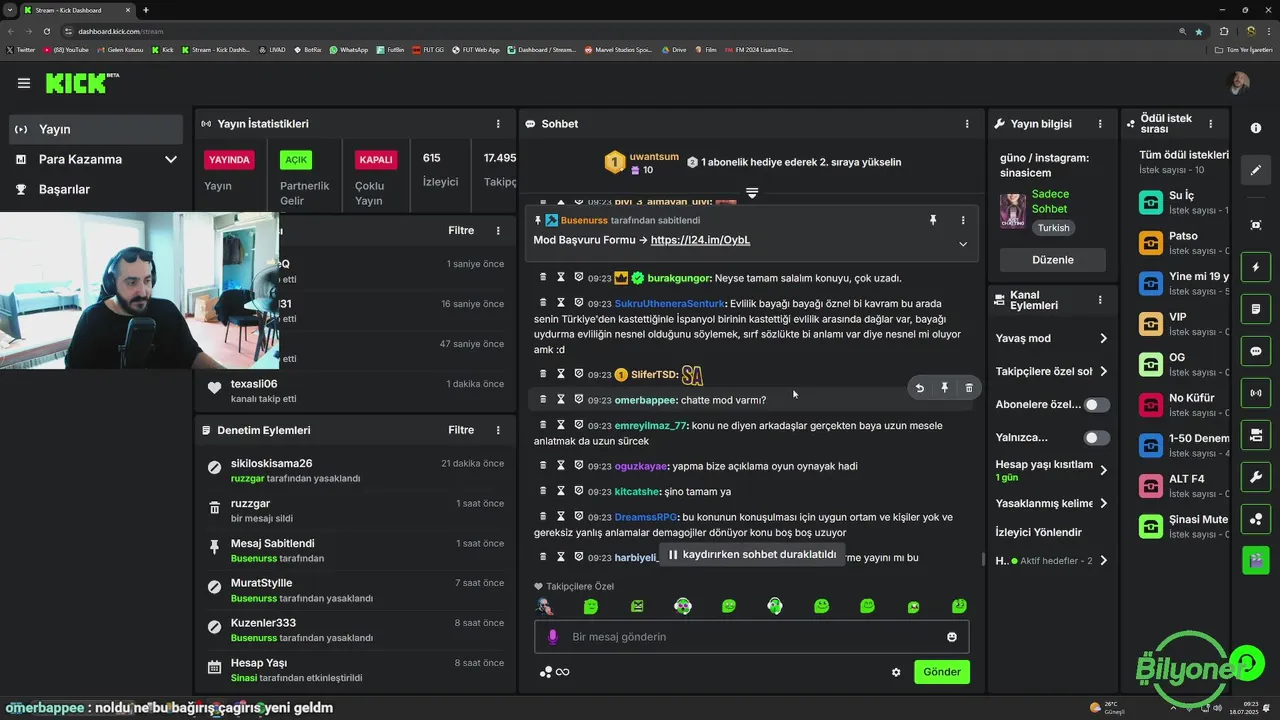The width and height of the screenshot is (1280, 720).
Task: Click the Su İç reward icon
Action: [1151, 203]
